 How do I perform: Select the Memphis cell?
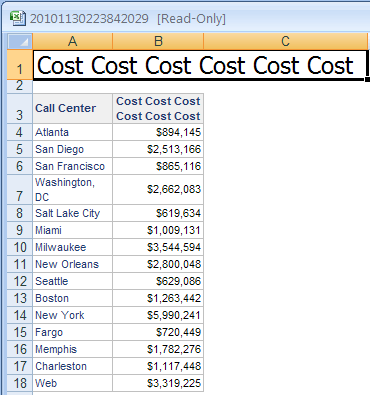click(73, 349)
